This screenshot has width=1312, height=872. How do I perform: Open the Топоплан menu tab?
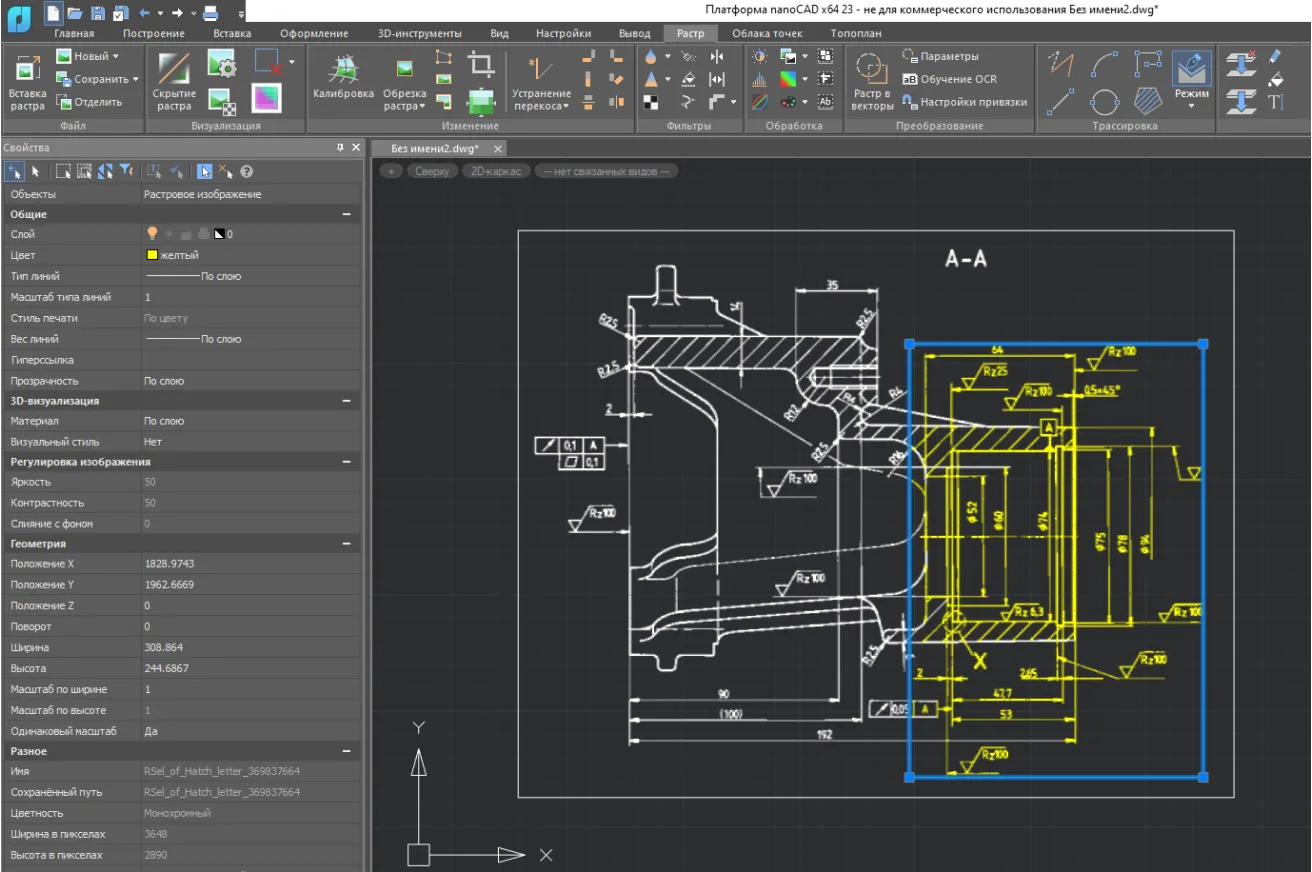pos(855,33)
